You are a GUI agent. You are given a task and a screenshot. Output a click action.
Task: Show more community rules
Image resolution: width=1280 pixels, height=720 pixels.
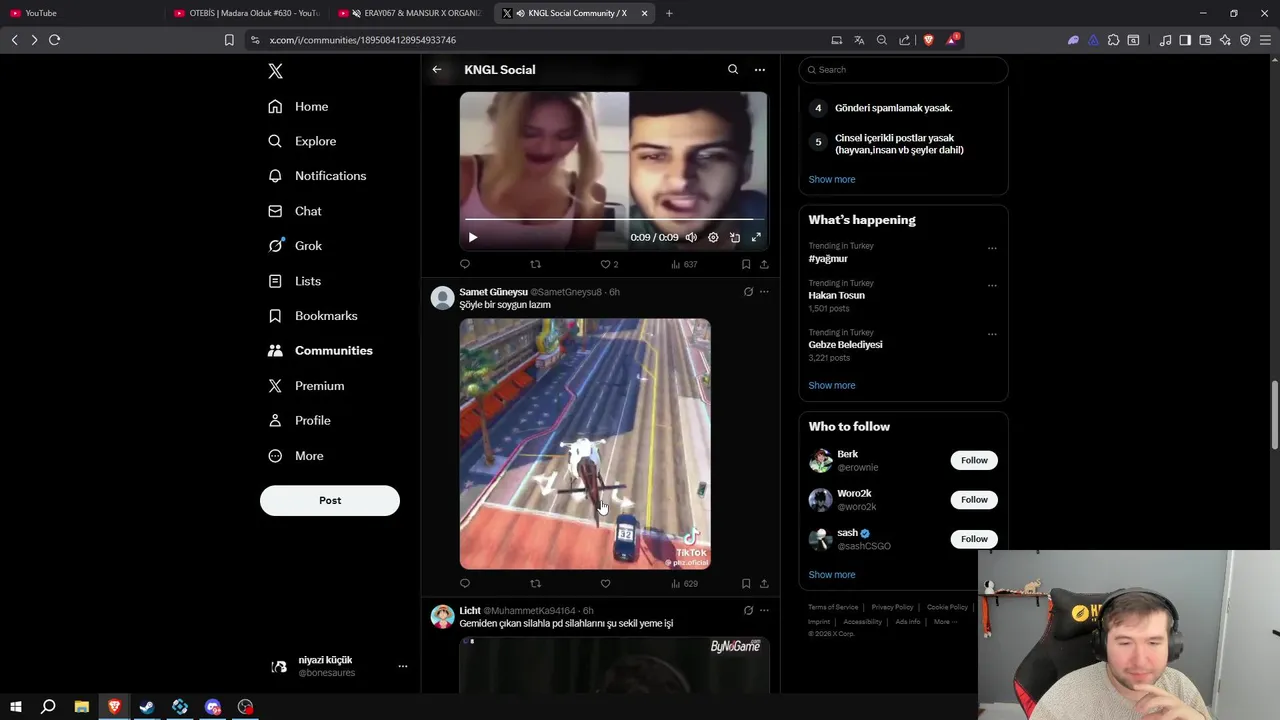coord(832,180)
